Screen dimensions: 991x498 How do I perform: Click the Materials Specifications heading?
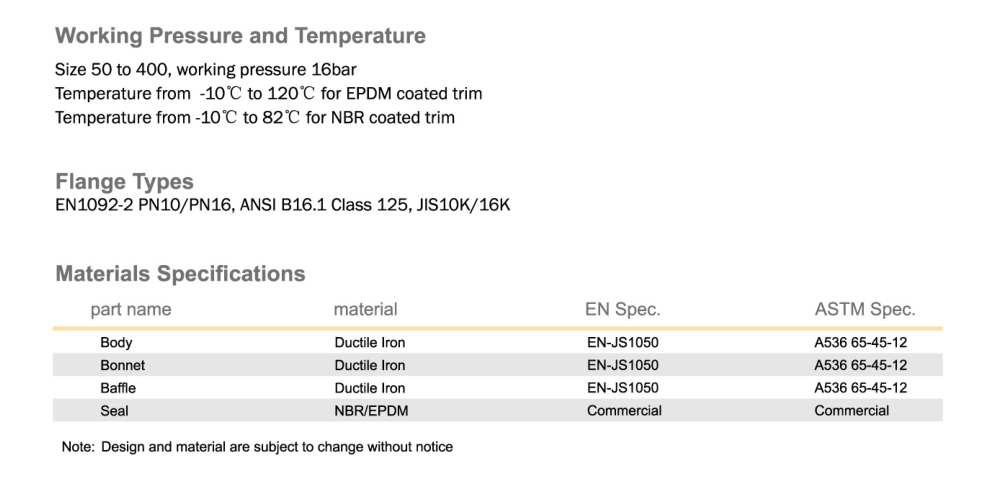coord(180,273)
